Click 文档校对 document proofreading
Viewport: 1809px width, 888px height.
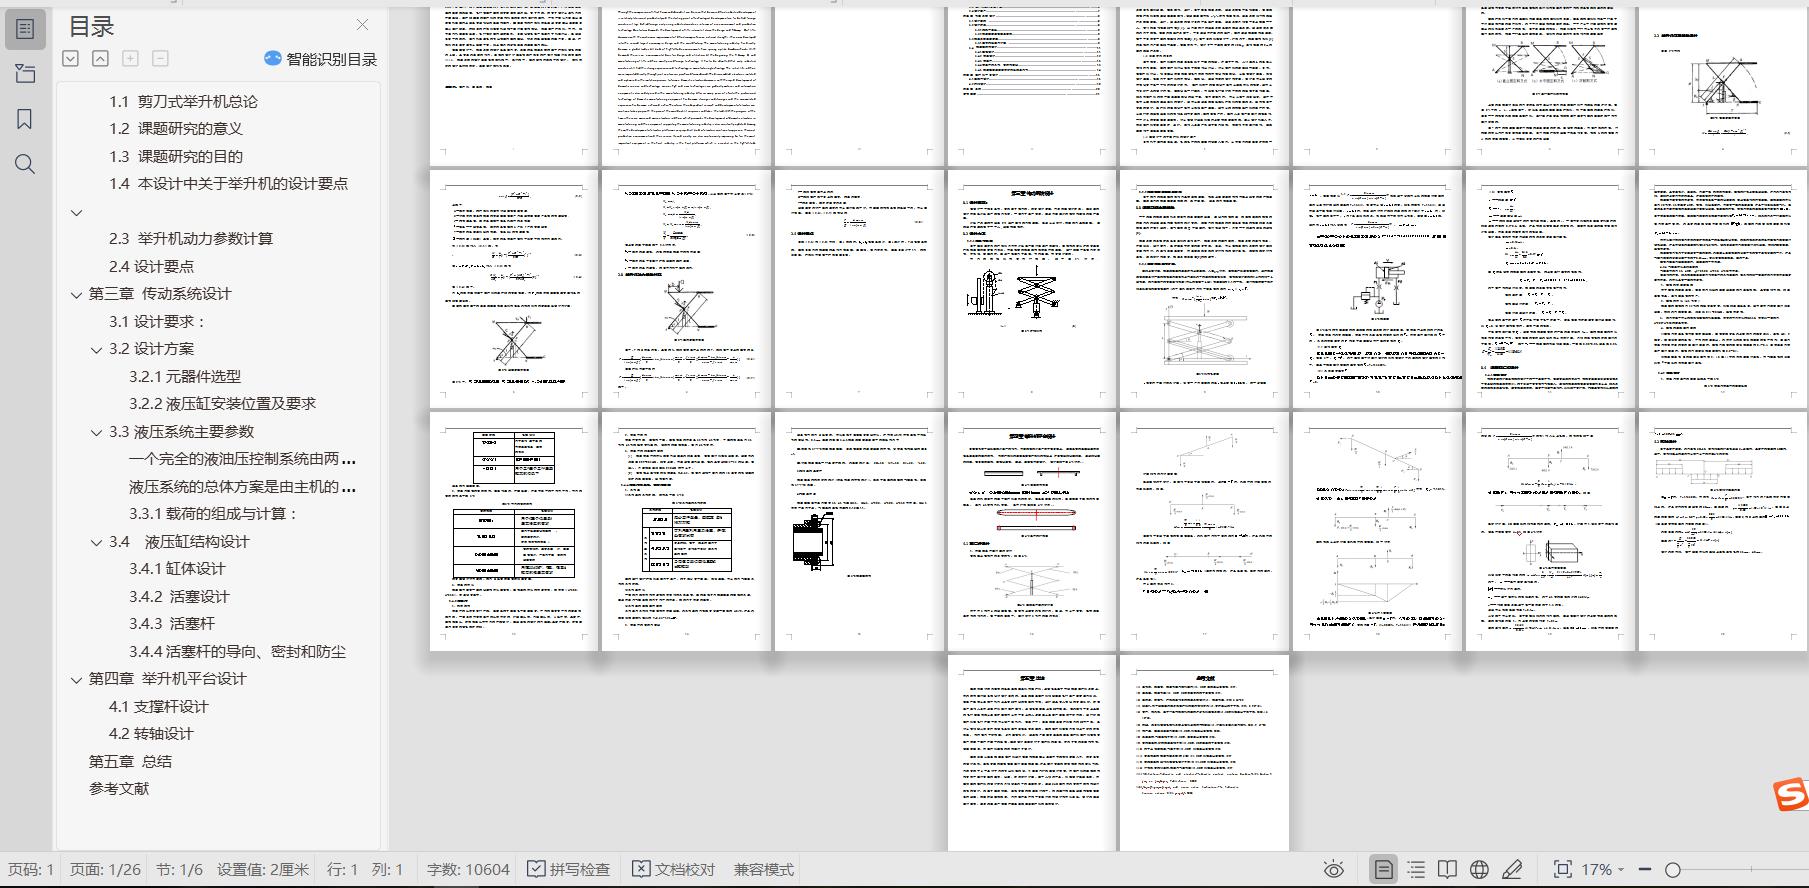pyautogui.click(x=674, y=869)
